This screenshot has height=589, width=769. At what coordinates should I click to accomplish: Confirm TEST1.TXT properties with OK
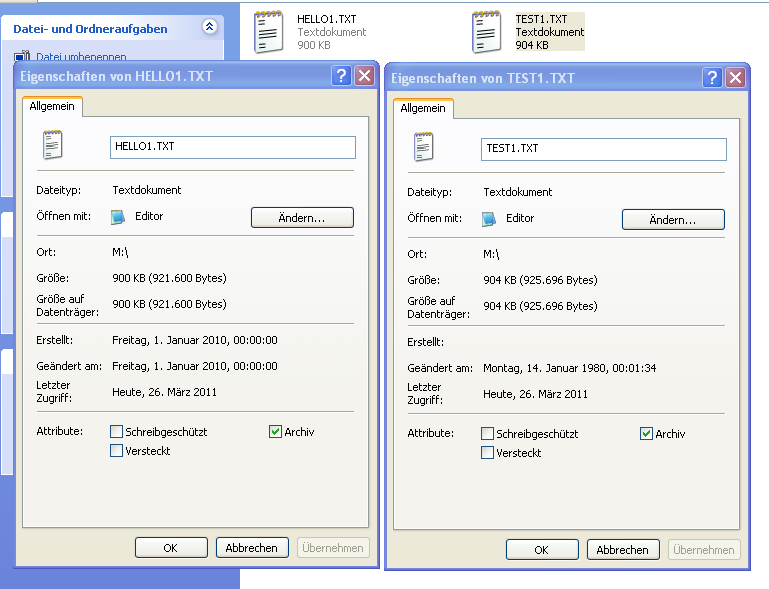(542, 550)
